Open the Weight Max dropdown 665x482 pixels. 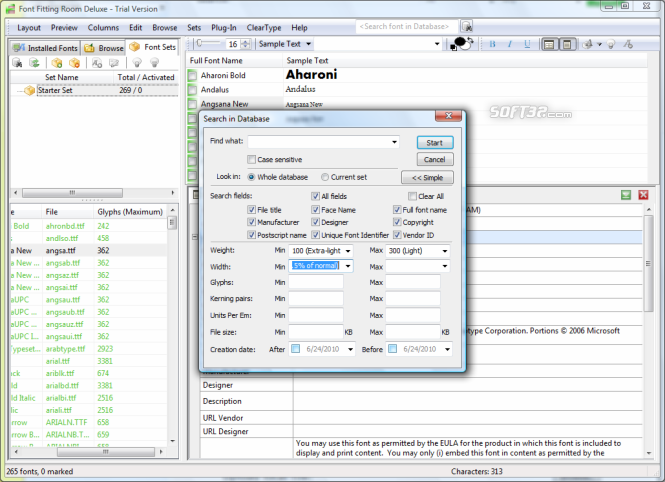click(445, 251)
